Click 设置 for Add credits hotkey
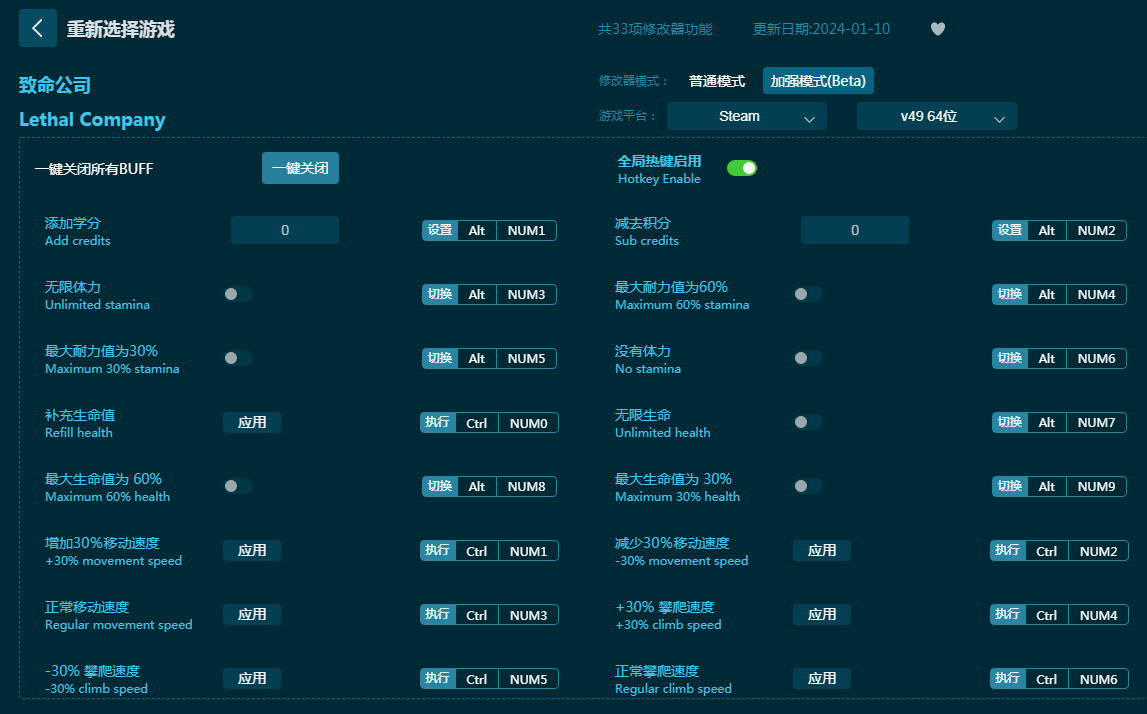 tap(440, 230)
